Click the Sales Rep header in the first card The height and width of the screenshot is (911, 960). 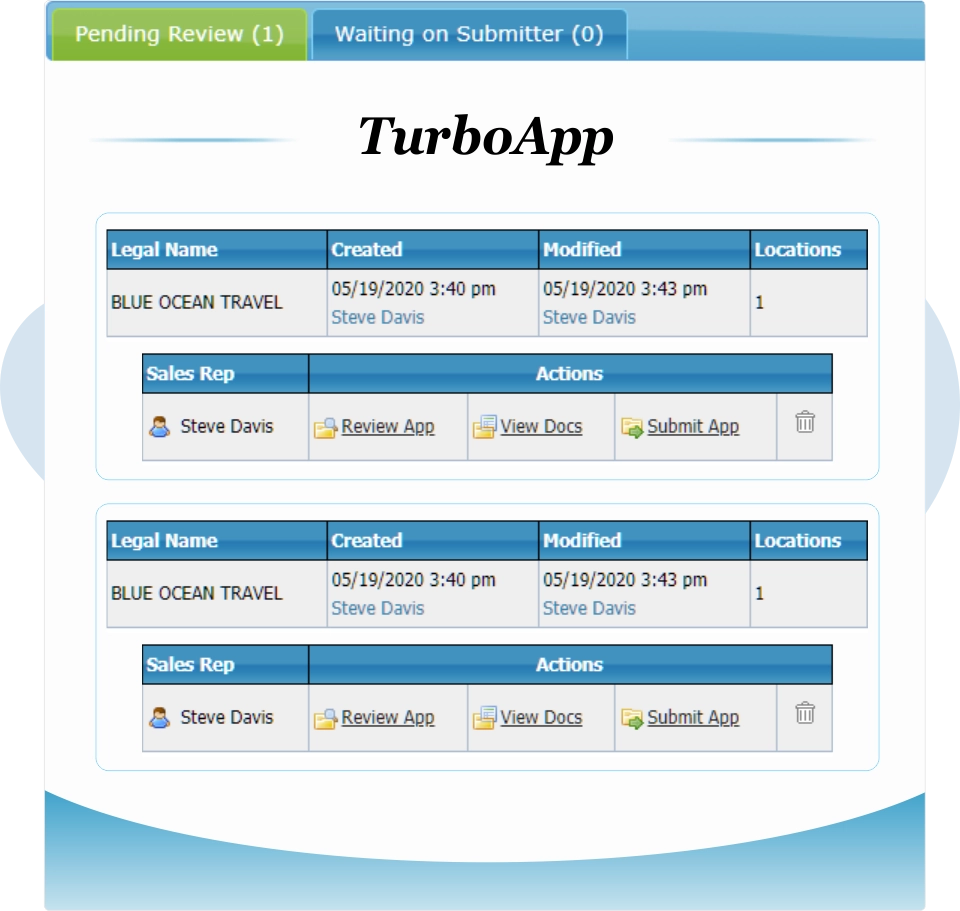[x=225, y=373]
